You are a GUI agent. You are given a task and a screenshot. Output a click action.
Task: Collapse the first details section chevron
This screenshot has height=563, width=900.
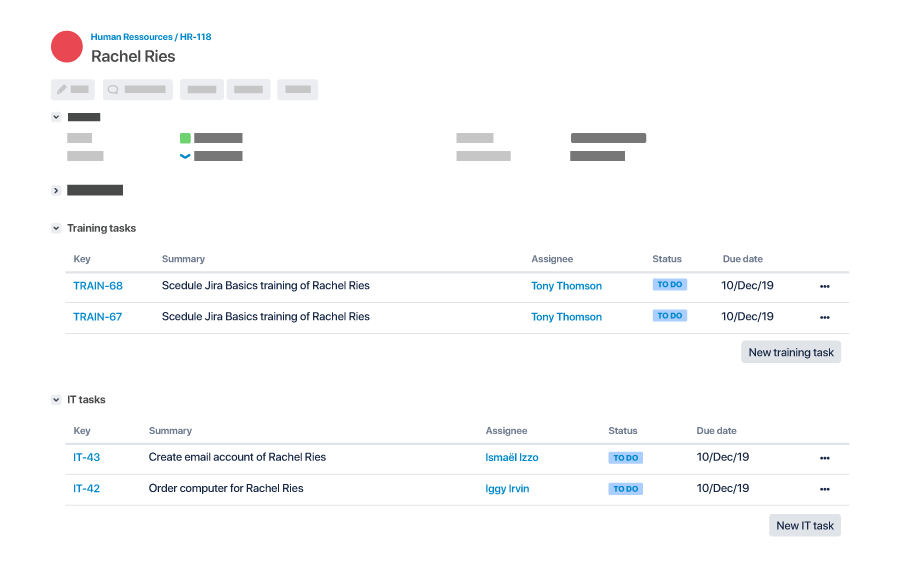click(56, 117)
